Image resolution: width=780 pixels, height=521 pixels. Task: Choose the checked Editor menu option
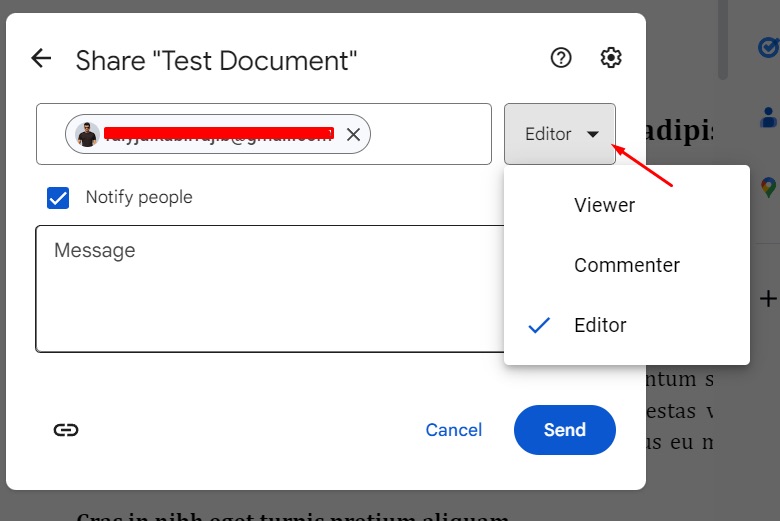point(627,325)
